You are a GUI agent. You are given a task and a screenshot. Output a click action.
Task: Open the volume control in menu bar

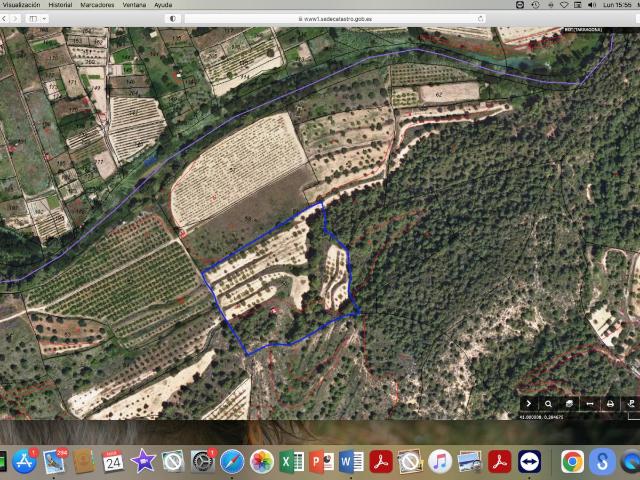coord(592,5)
